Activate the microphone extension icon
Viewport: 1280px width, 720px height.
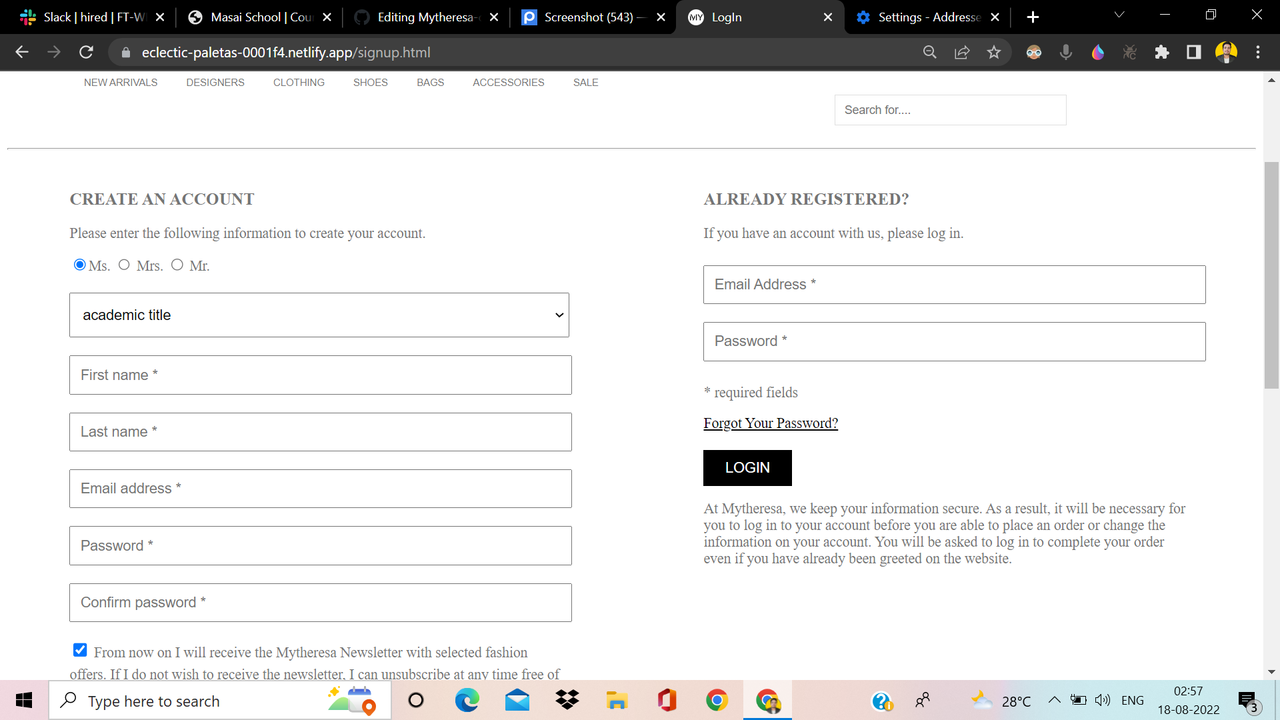[x=1066, y=51]
